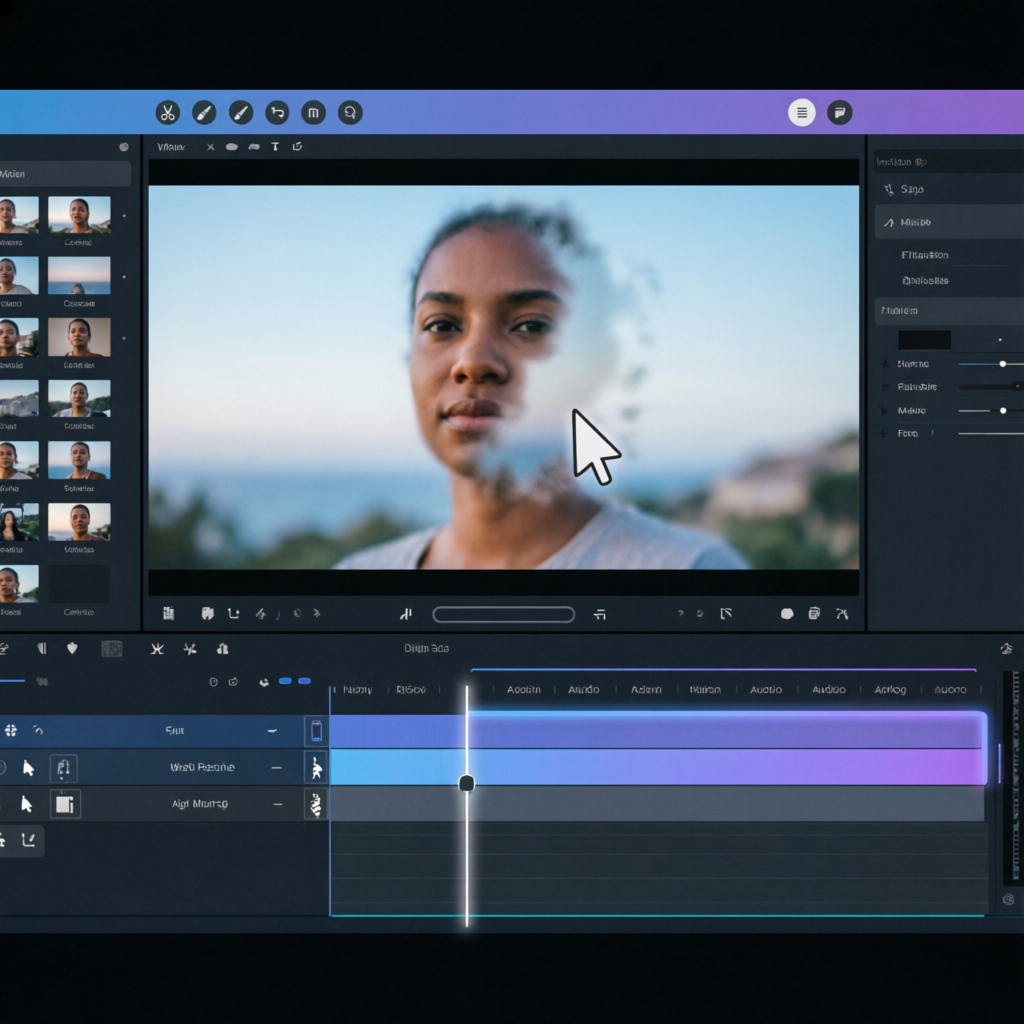Click the black color swatch in the properties panel
Image resolution: width=1024 pixels, height=1024 pixels.
pos(923,340)
